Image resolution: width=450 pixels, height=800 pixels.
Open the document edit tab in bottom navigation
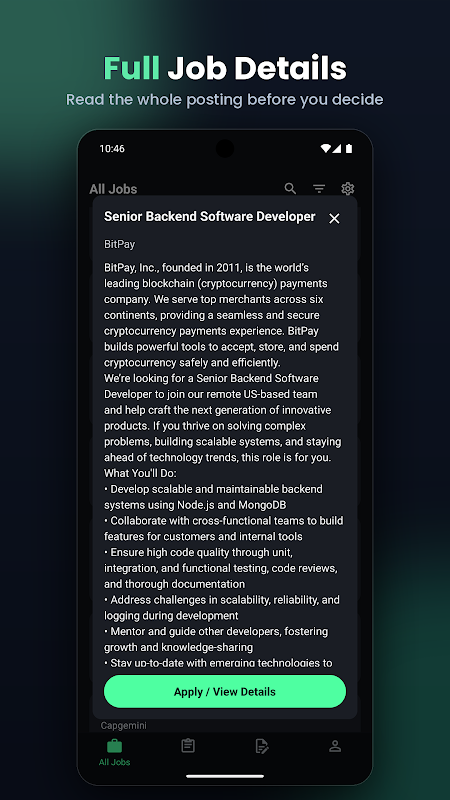pos(261,746)
